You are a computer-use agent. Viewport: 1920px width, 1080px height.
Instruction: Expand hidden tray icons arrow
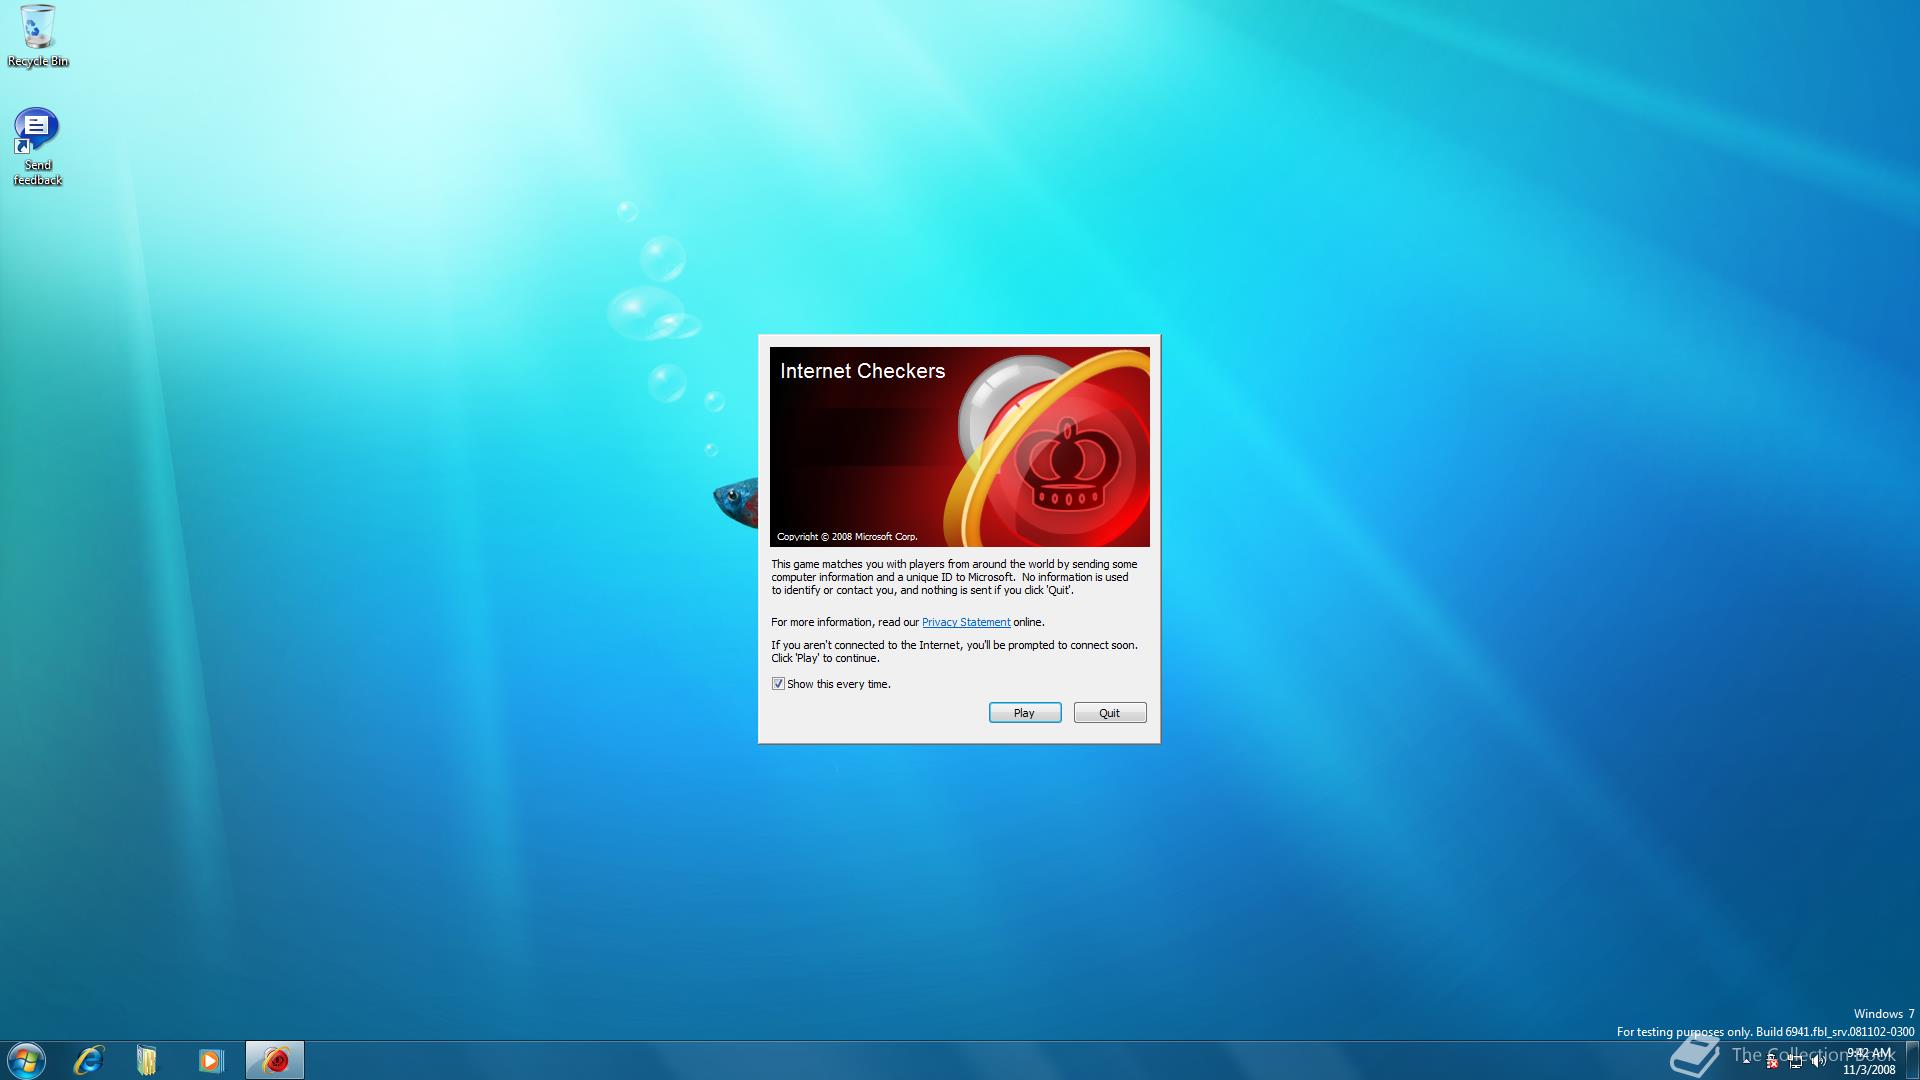click(x=1747, y=1061)
